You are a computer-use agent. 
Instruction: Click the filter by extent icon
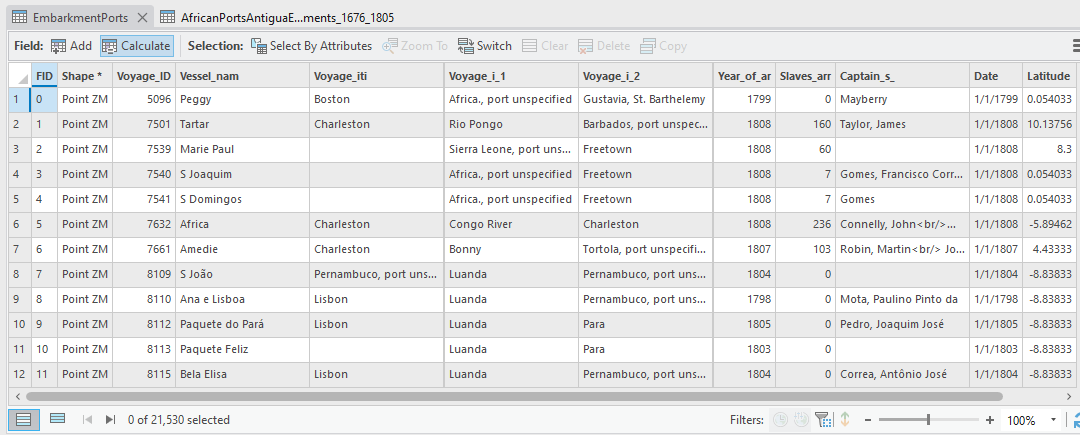pos(823,420)
